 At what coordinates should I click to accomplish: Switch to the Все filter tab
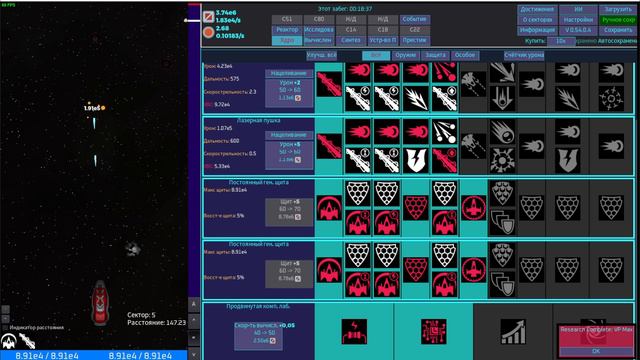click(x=376, y=55)
